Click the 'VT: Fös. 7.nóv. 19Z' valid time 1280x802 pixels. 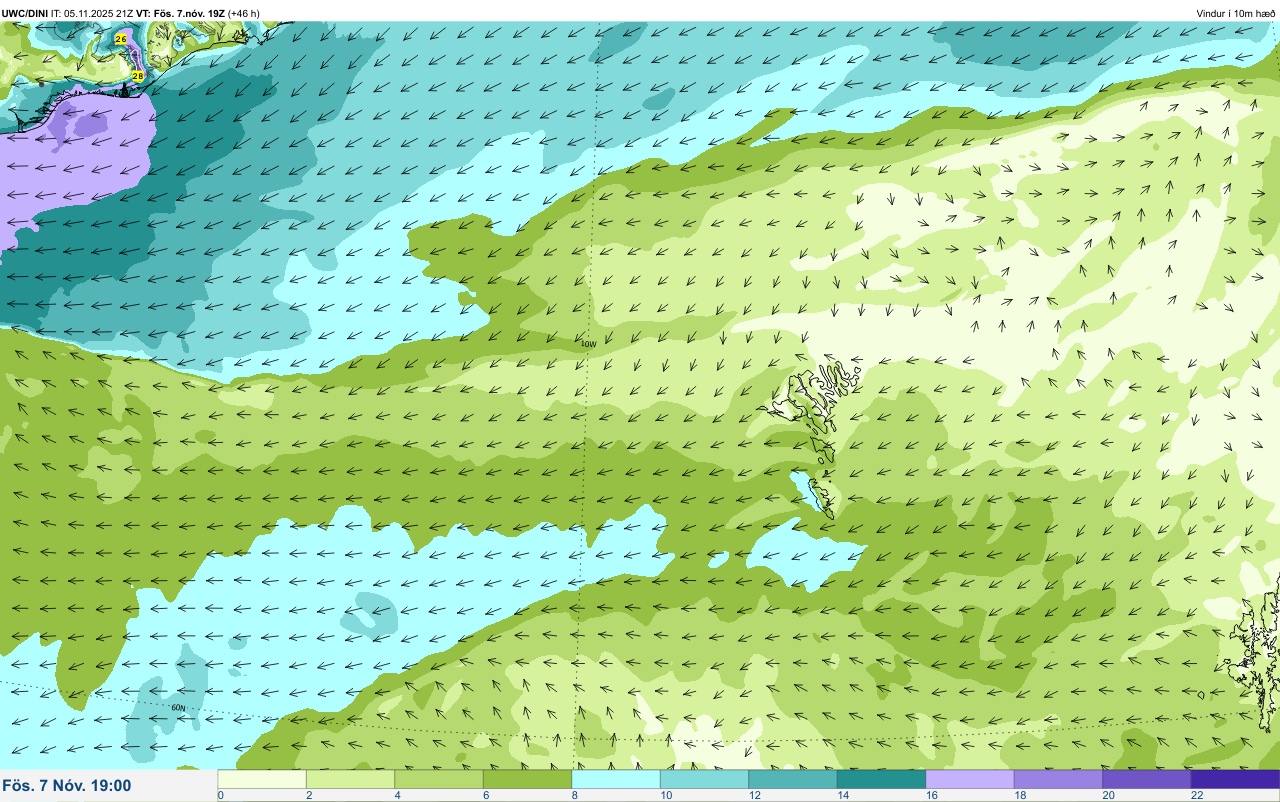(x=181, y=13)
